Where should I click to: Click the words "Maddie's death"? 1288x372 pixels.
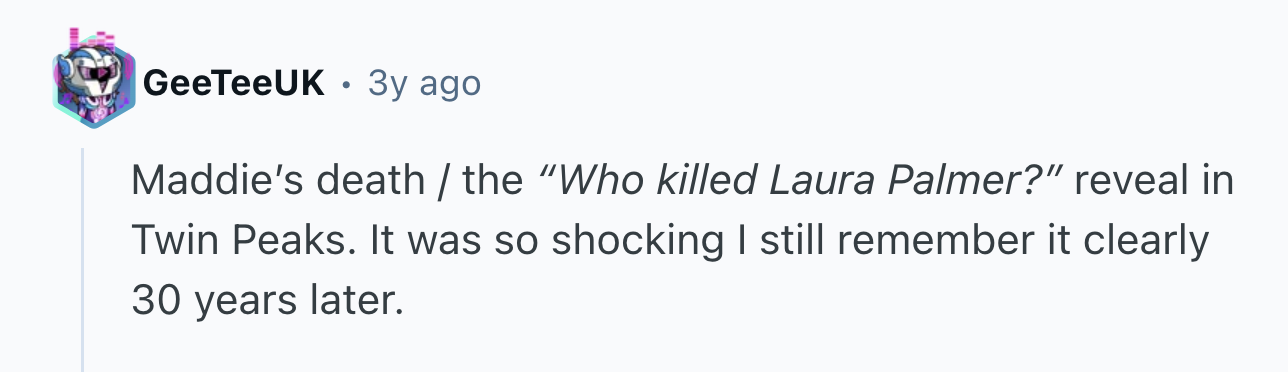[x=278, y=181]
